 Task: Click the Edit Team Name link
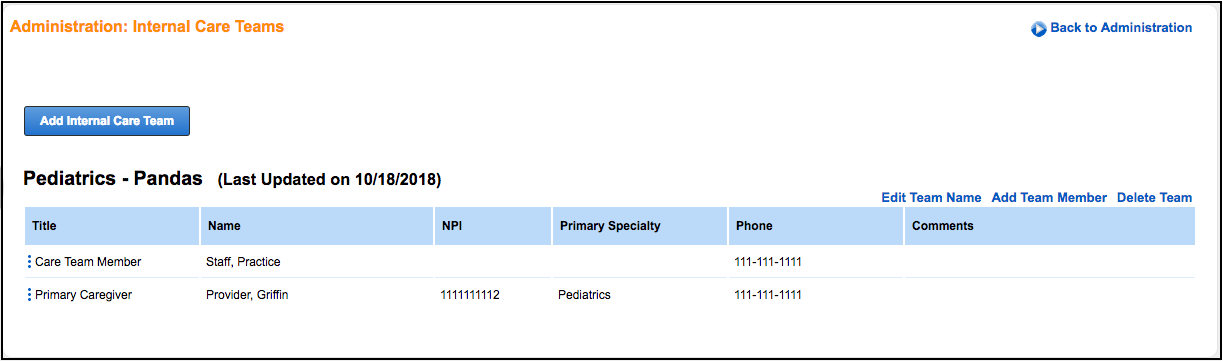[931, 198]
